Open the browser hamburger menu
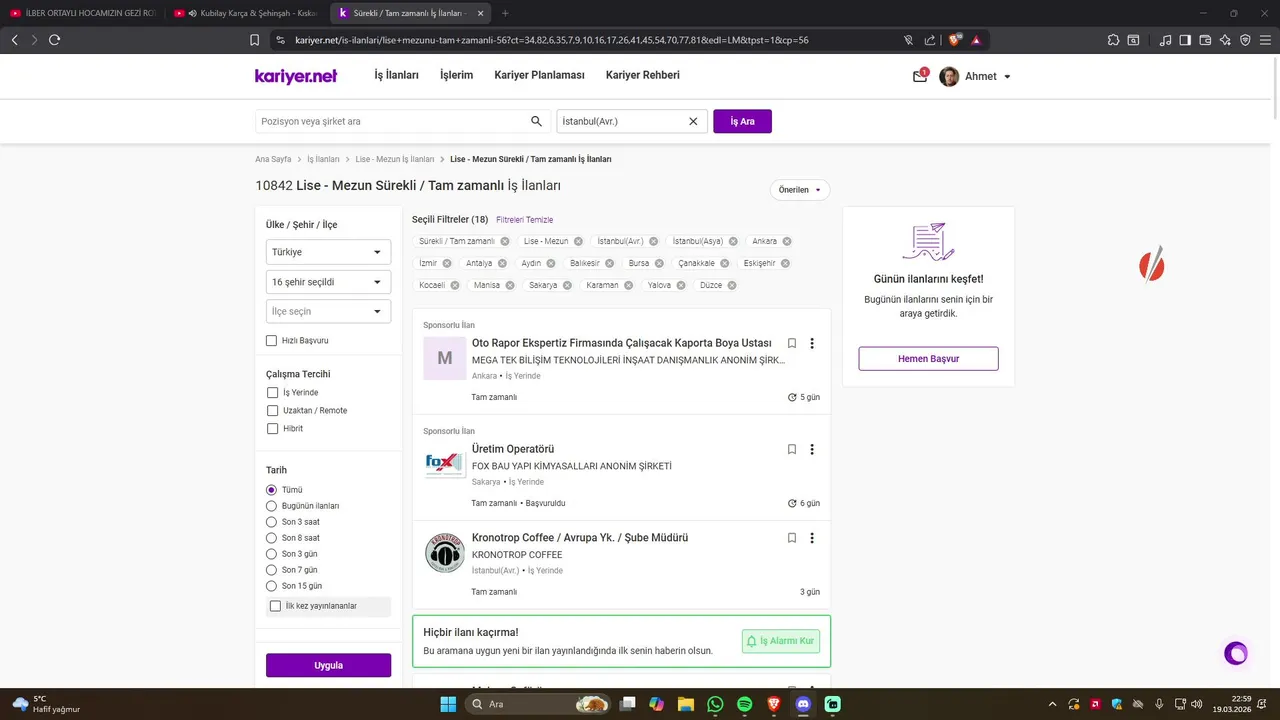 1265,40
